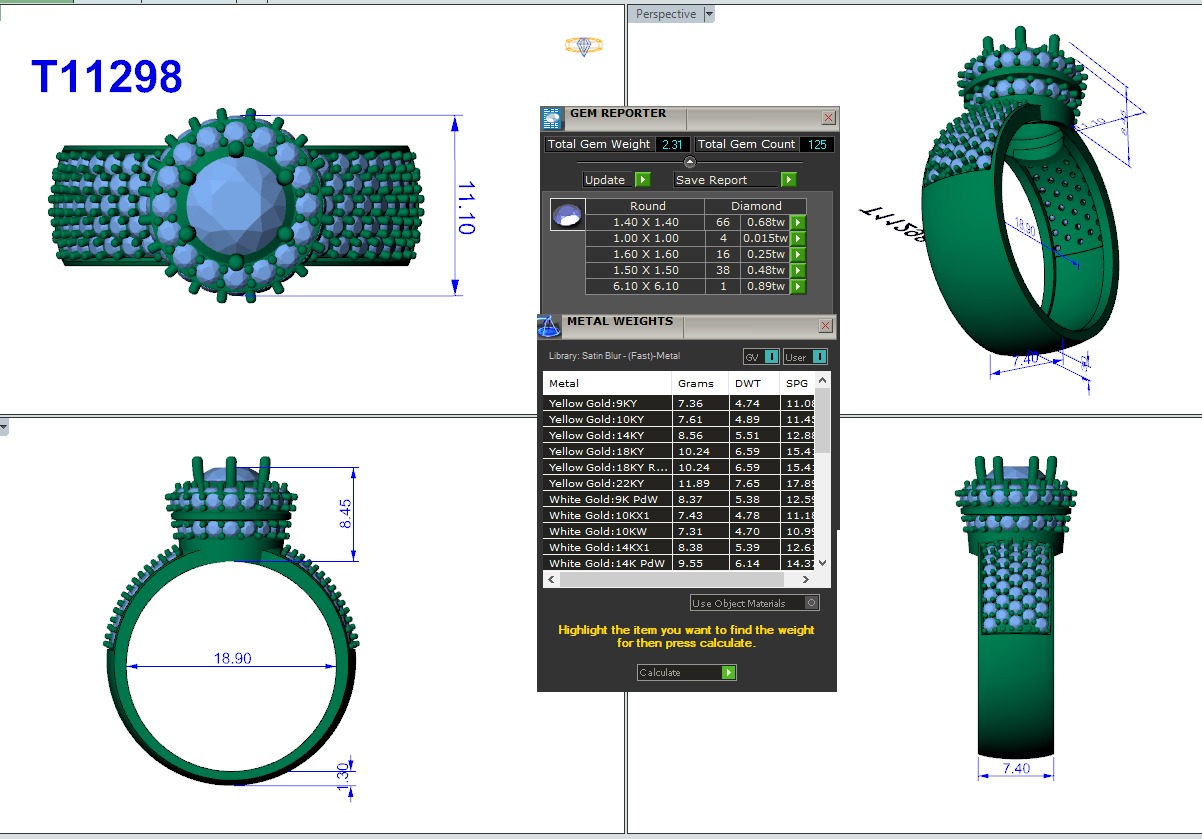This screenshot has width=1202, height=839.
Task: Click green arrow for 1.60 X 1.60 row
Action: [798, 254]
